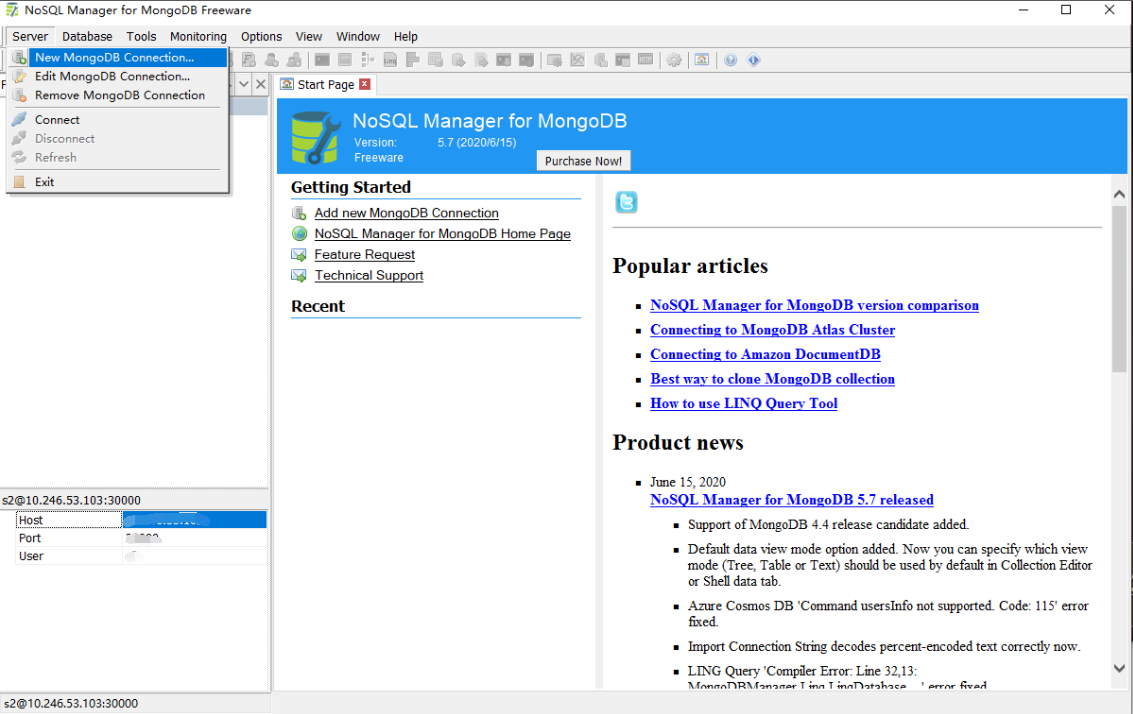Click status bar text s2@10.246.53.103:30000

(71, 703)
